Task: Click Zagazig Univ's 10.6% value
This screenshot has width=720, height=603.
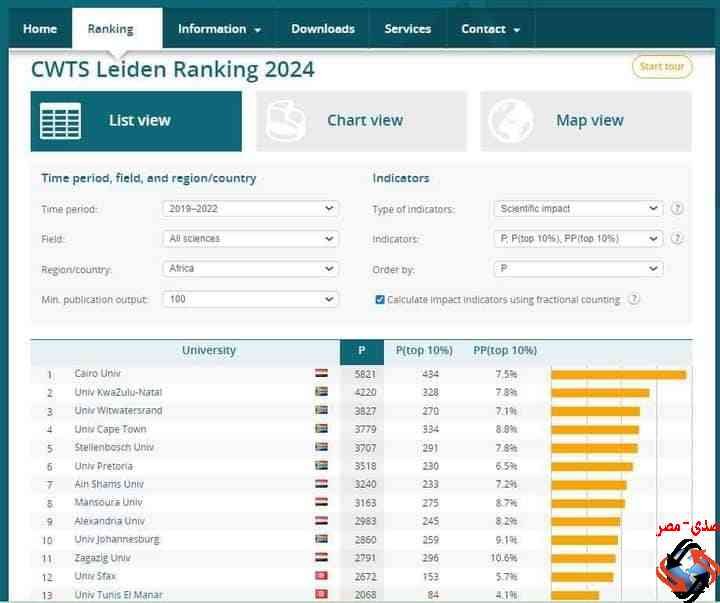Action: point(504,558)
